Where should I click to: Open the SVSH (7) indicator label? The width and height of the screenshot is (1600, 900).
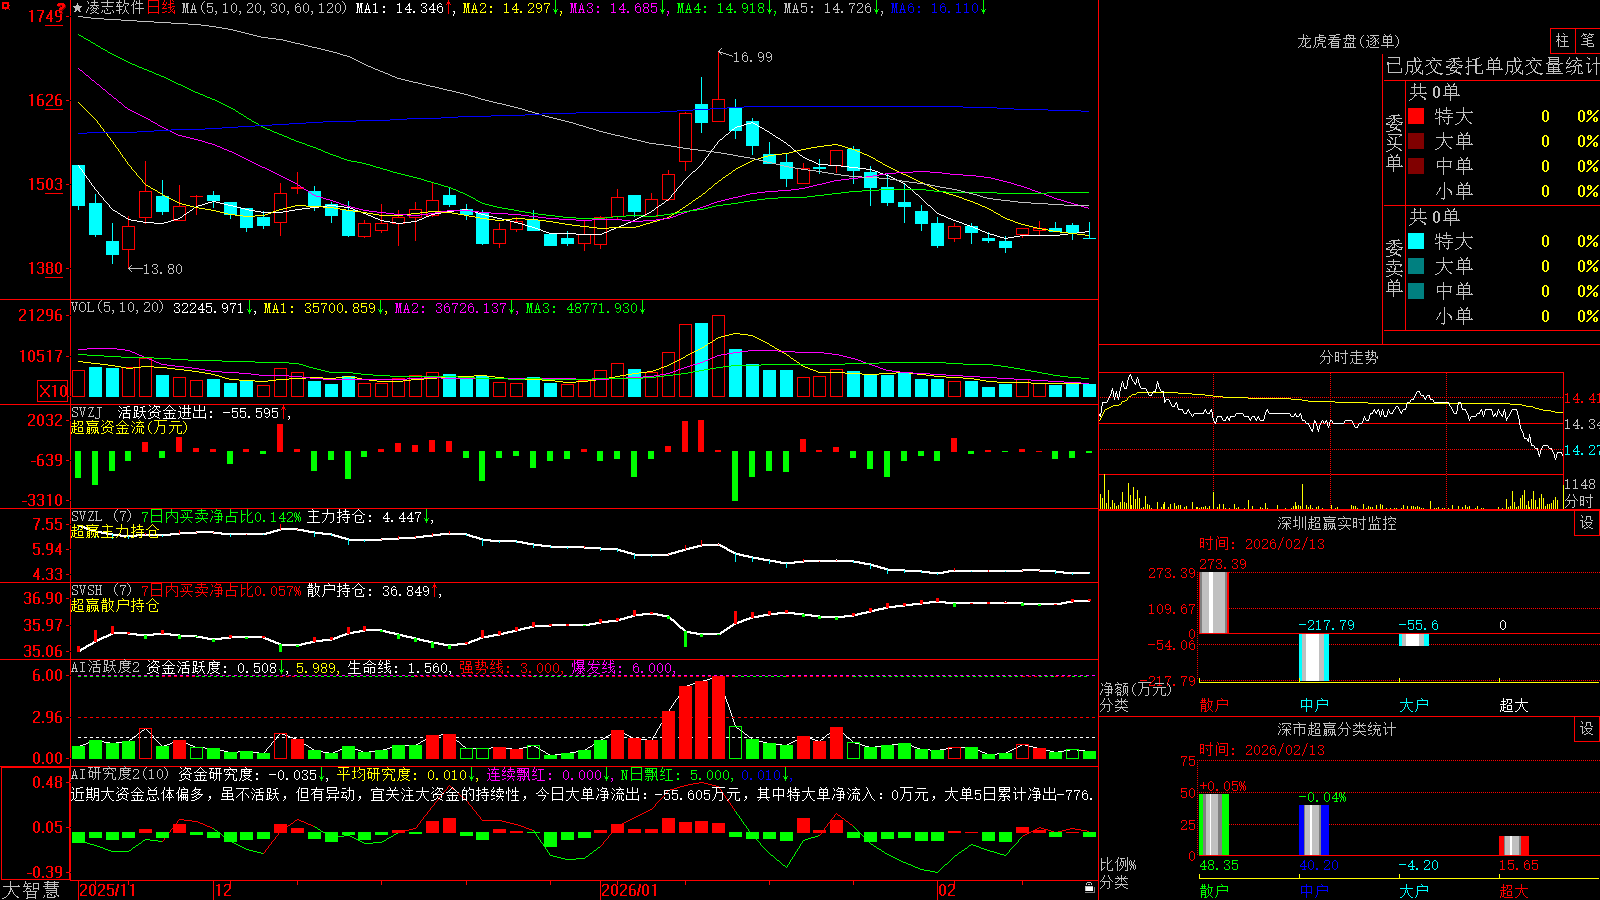(x=102, y=591)
